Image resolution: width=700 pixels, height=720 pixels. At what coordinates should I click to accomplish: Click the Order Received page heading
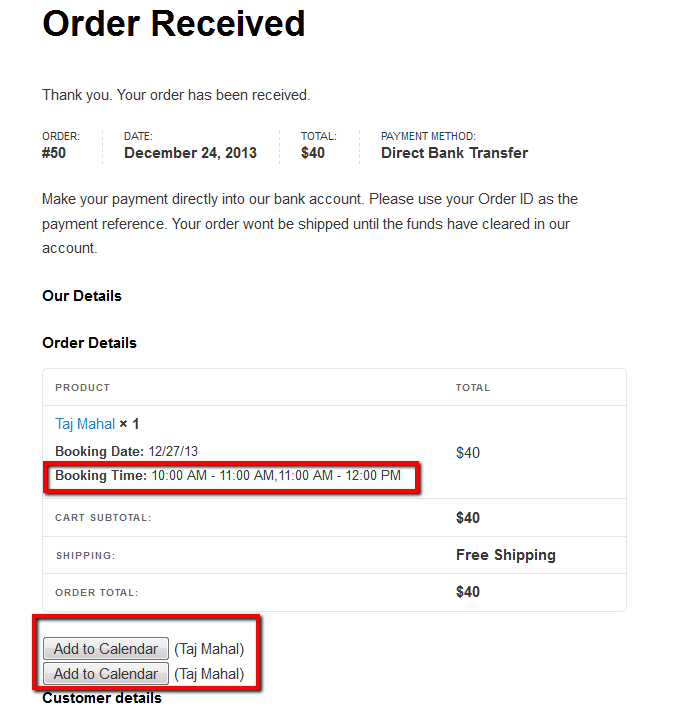click(173, 23)
